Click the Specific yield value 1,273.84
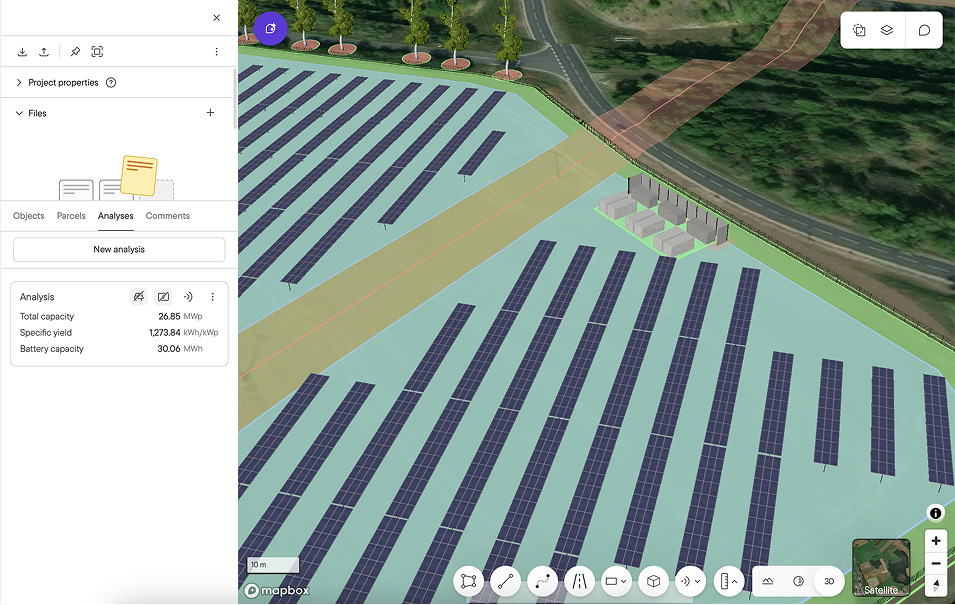 point(164,333)
